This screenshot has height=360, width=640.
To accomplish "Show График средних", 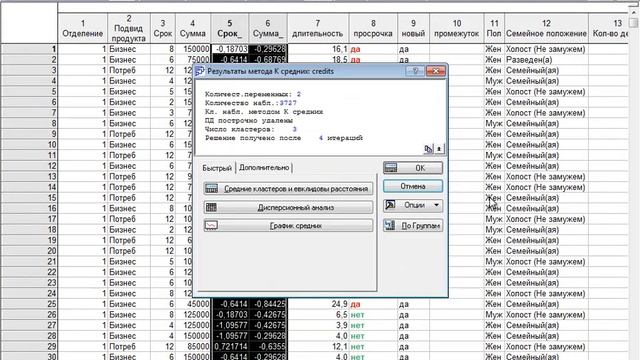I will tap(288, 226).
